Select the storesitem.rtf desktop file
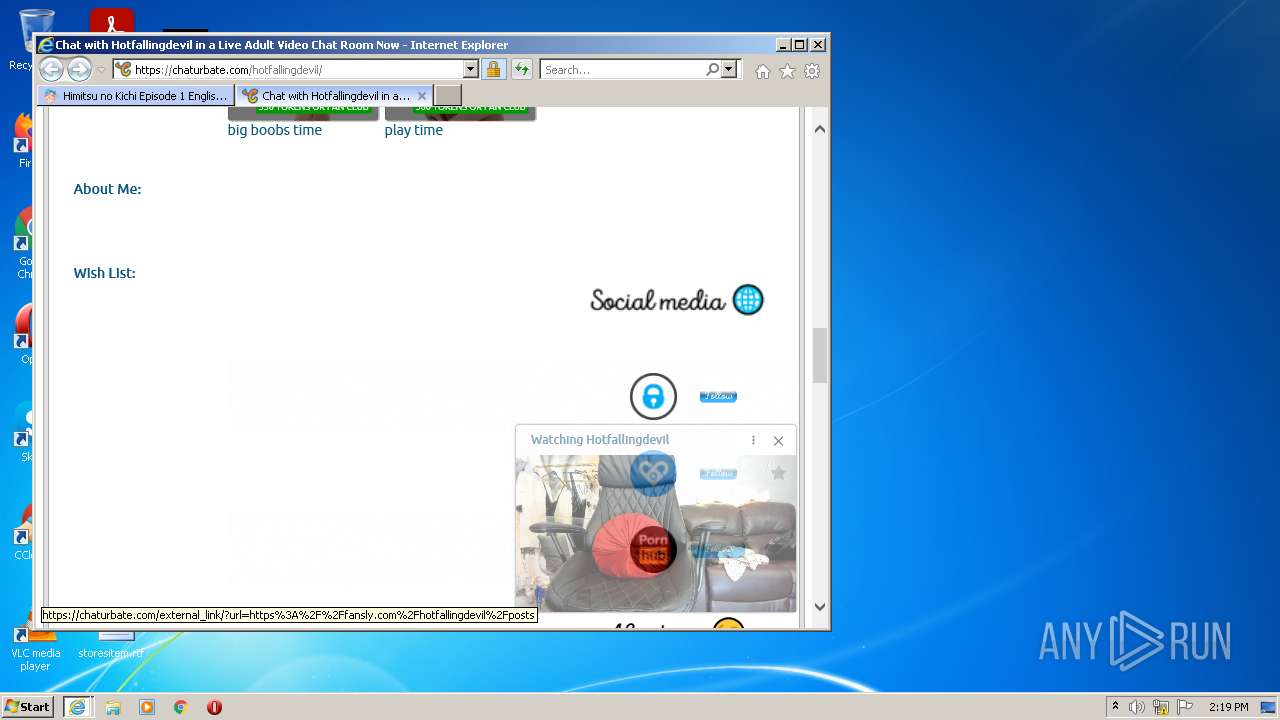 click(111, 645)
